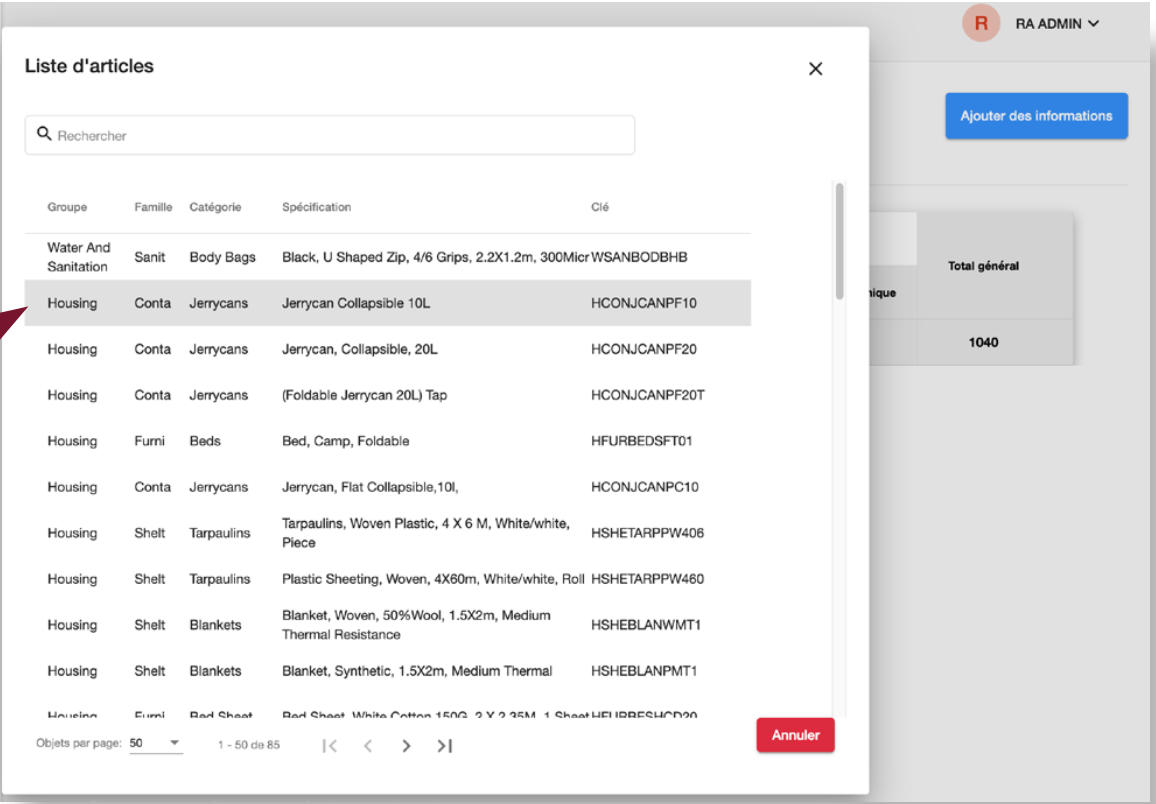This screenshot has height=804, width=1156.
Task: Open the objects per page dropdown
Action: [156, 744]
